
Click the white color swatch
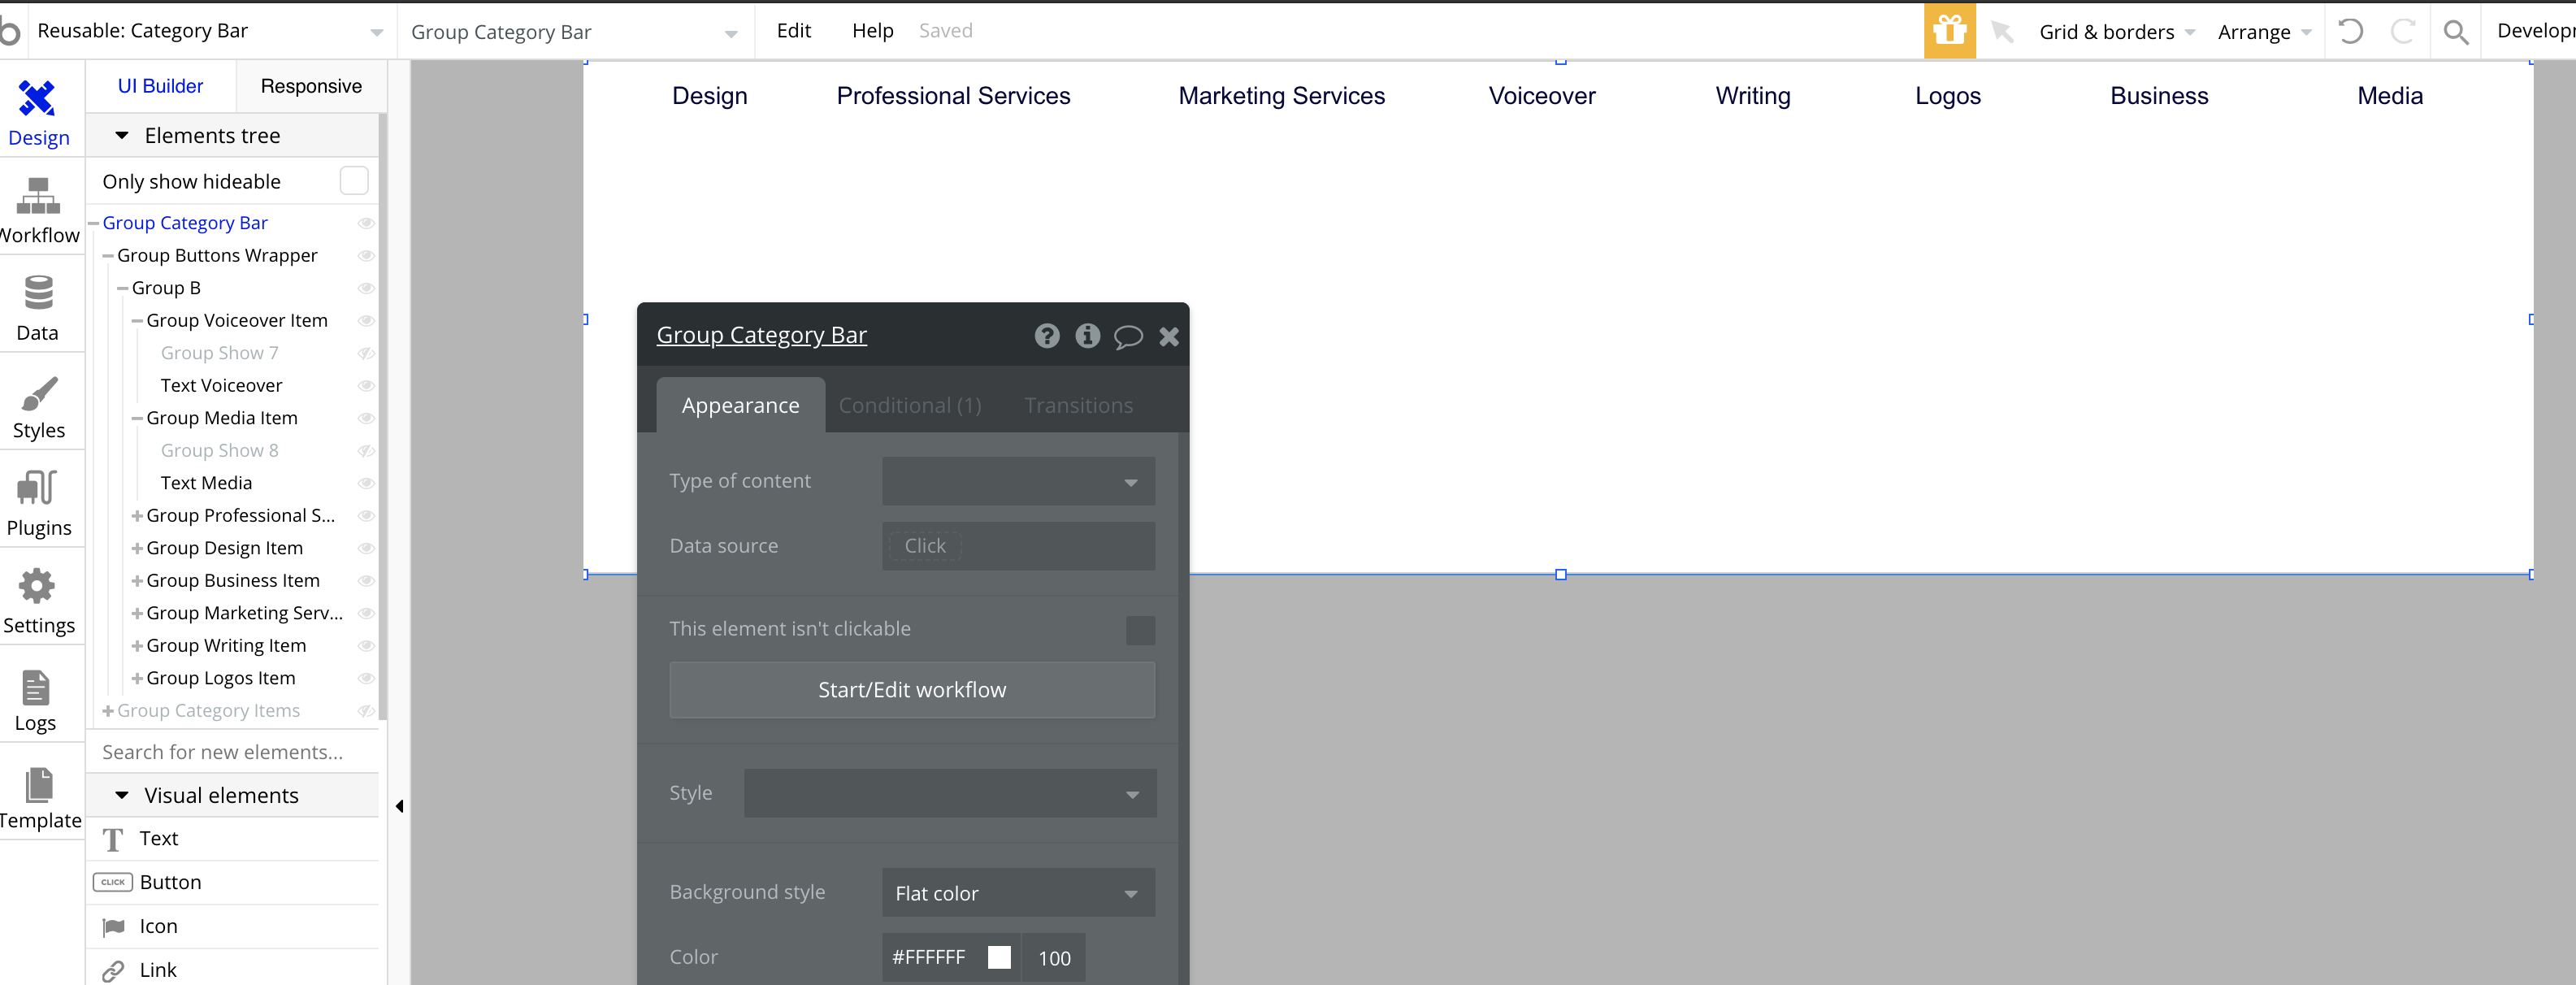(x=998, y=957)
